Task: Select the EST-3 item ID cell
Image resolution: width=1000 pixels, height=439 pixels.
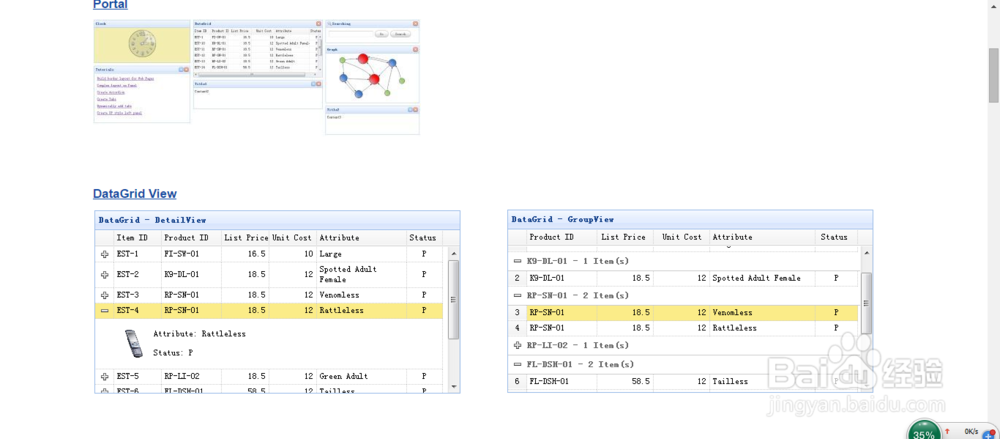Action: pyautogui.click(x=137, y=295)
